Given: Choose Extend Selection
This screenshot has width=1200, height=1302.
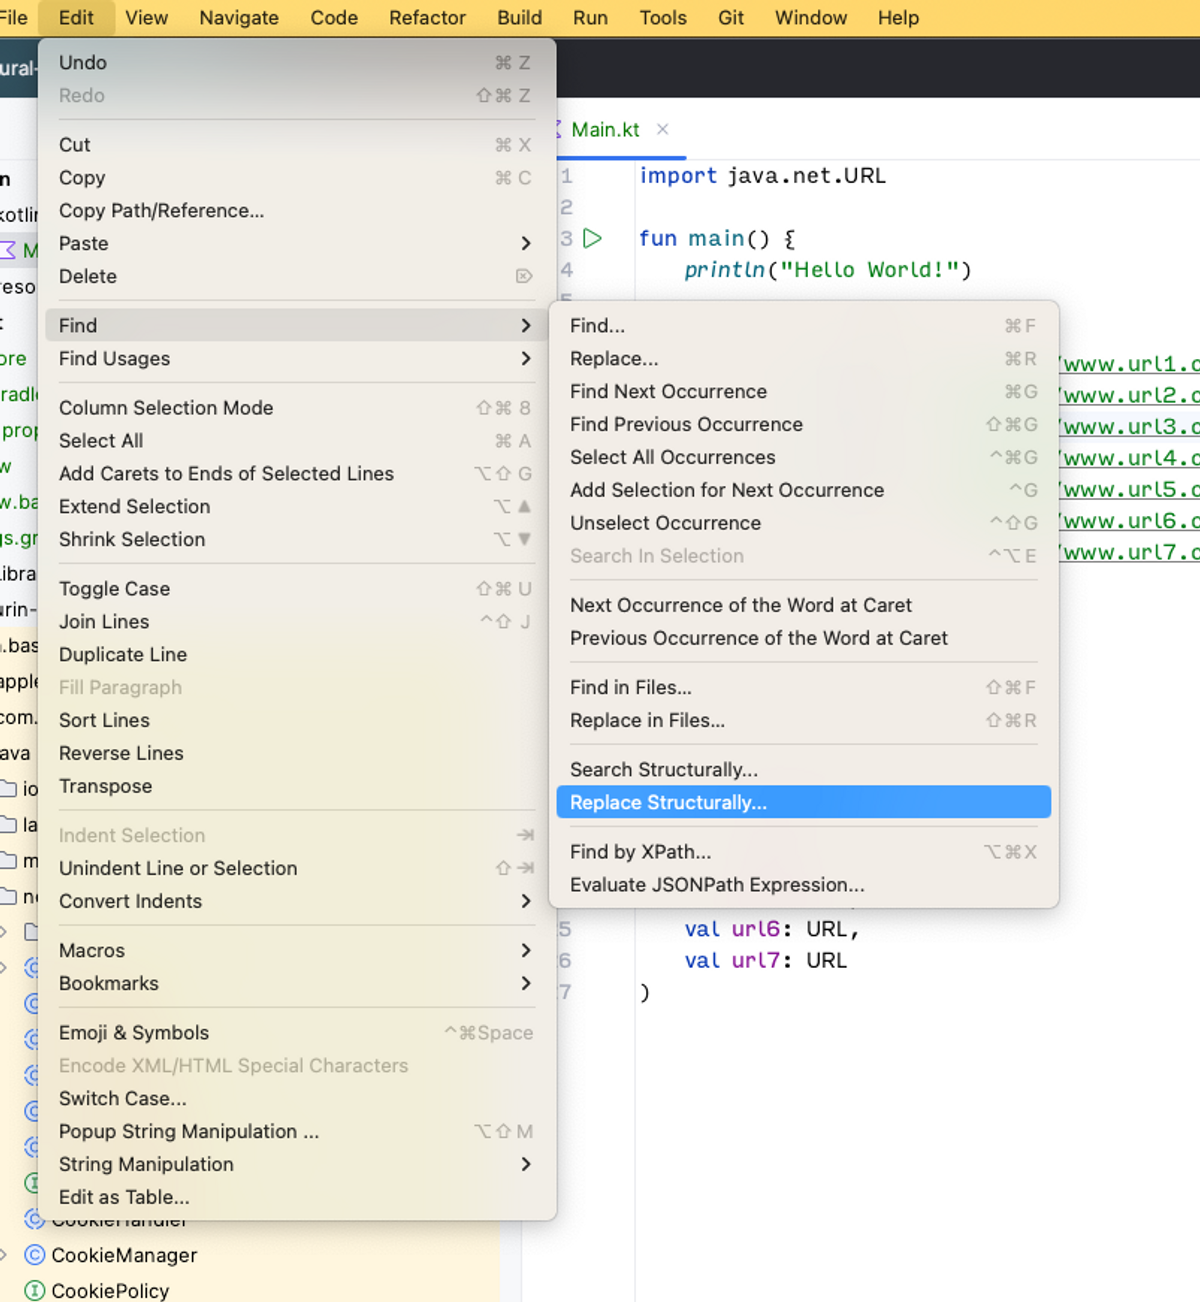Looking at the screenshot, I should 297,506.
